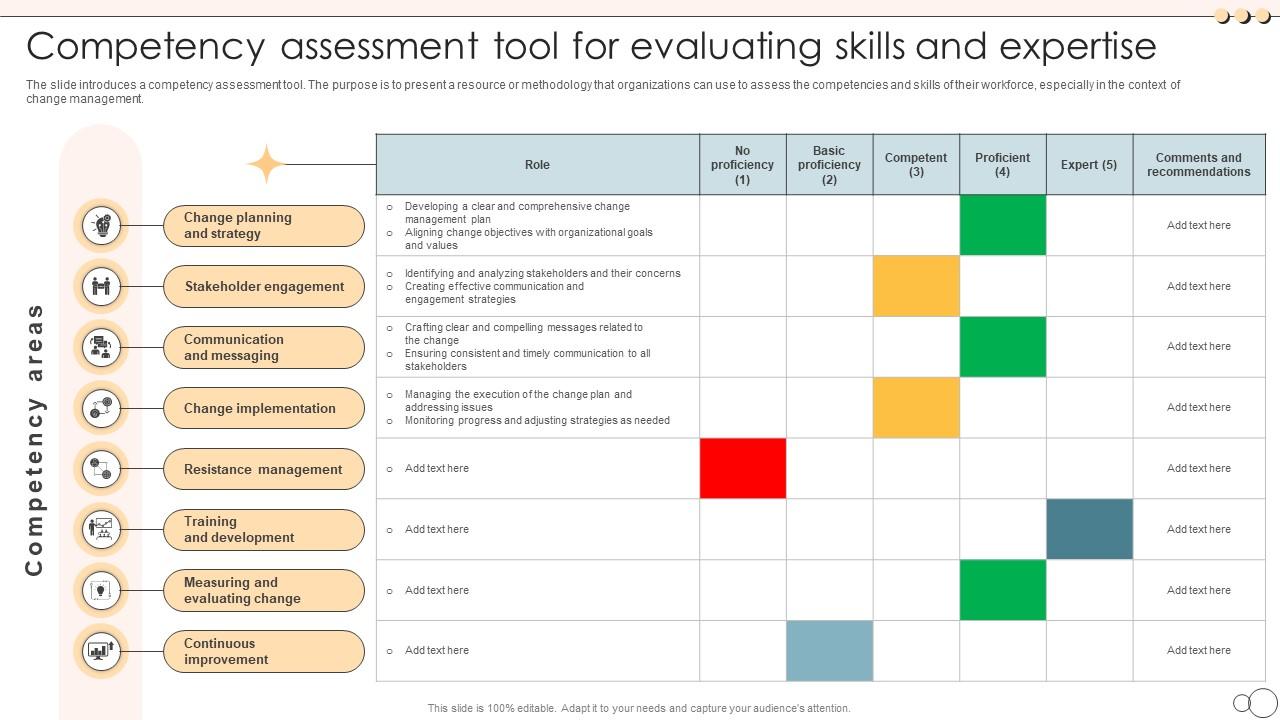Click the lightbulb icon beside Change planning
The image size is (1280, 720).
coord(101,225)
